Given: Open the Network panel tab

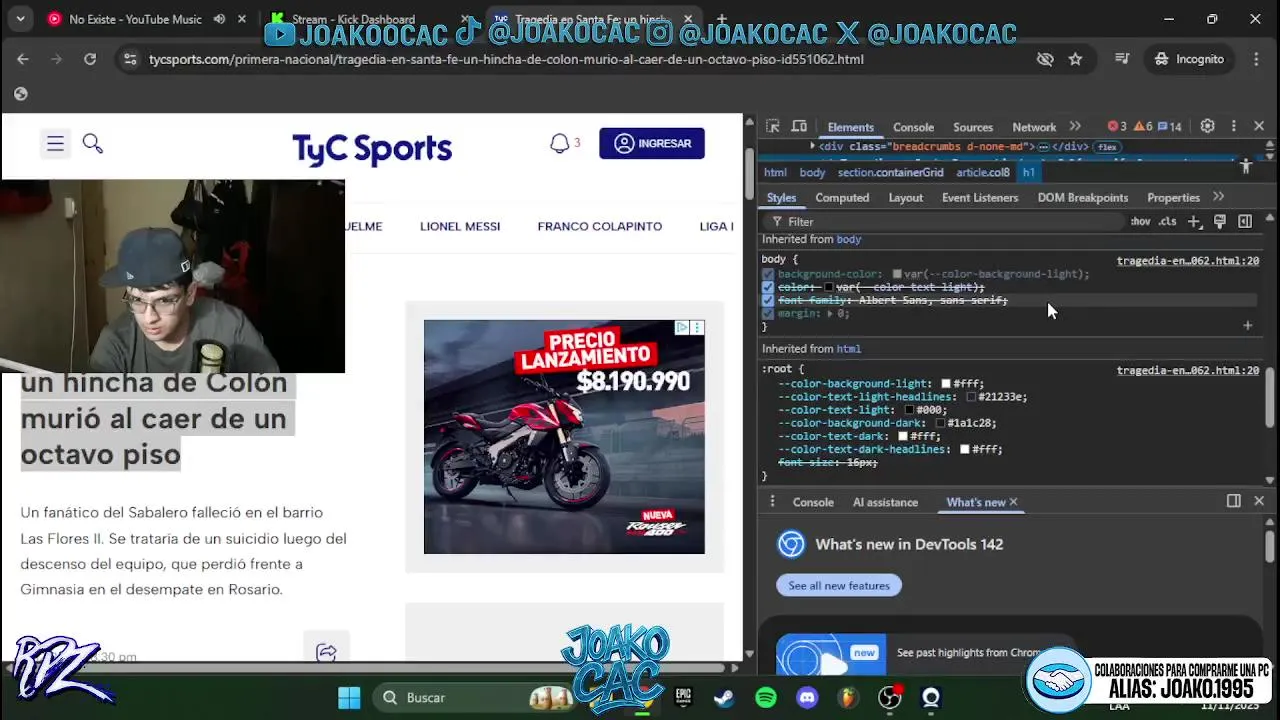Looking at the screenshot, I should coord(1034,127).
